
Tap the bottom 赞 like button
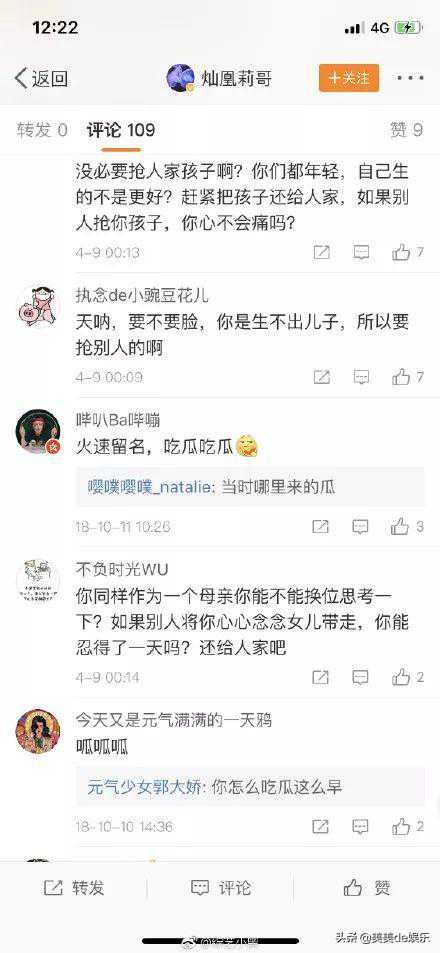pos(366,888)
